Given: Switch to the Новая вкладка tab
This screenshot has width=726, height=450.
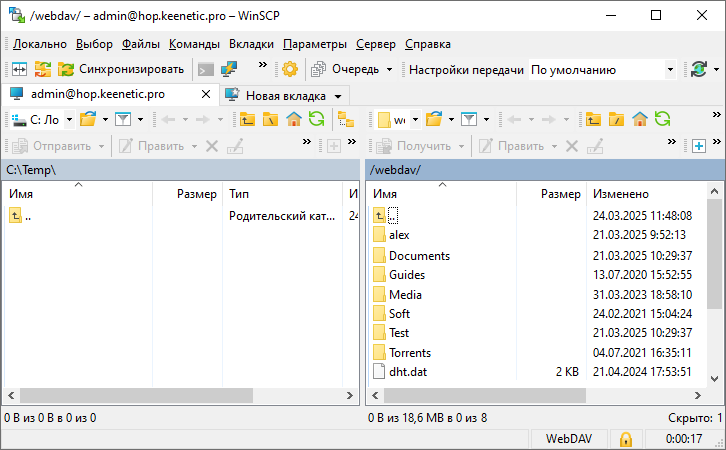Looking at the screenshot, I should click(285, 96).
